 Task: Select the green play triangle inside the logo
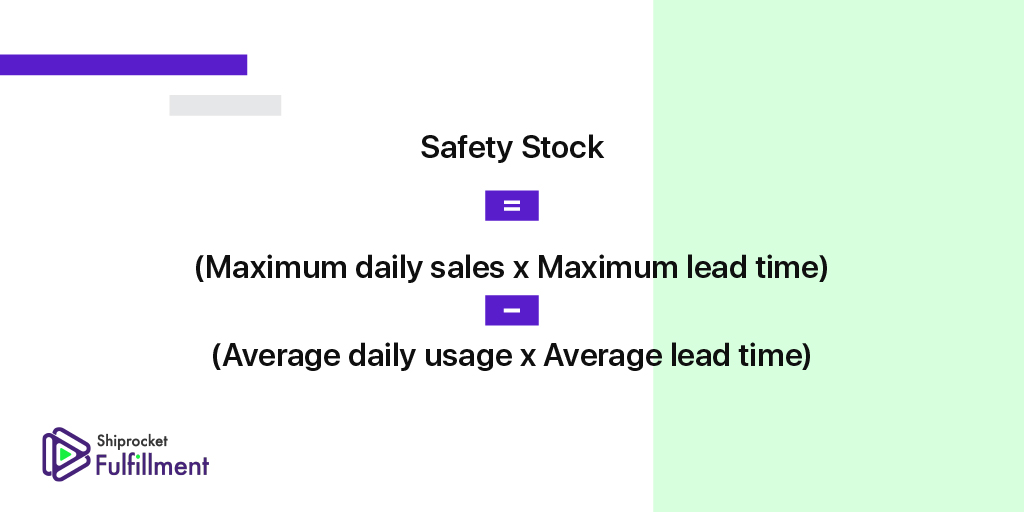click(65, 453)
